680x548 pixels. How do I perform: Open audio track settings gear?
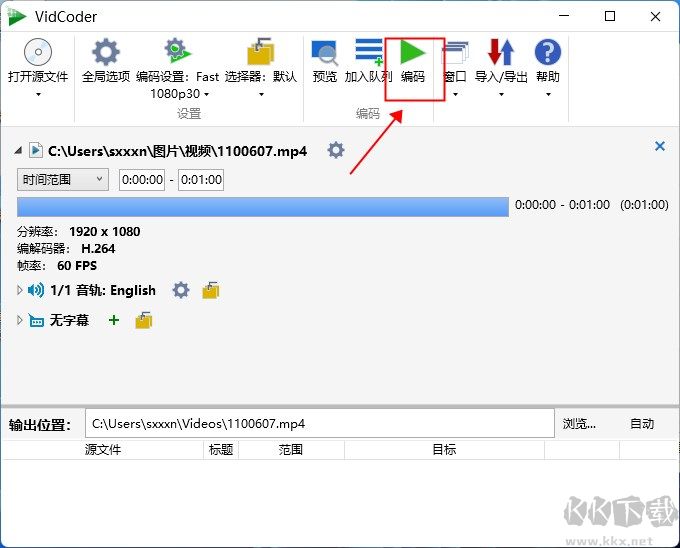pos(181,290)
